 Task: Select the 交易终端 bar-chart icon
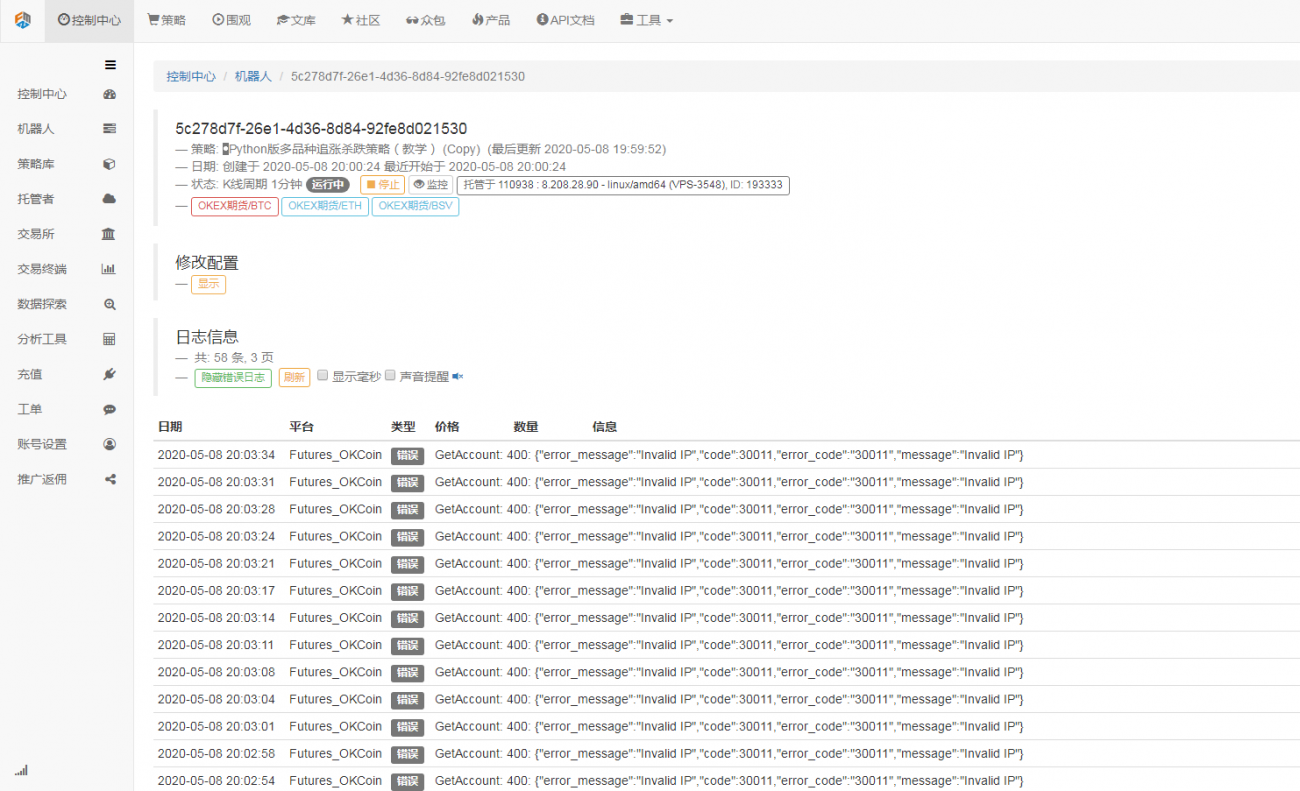[110, 268]
